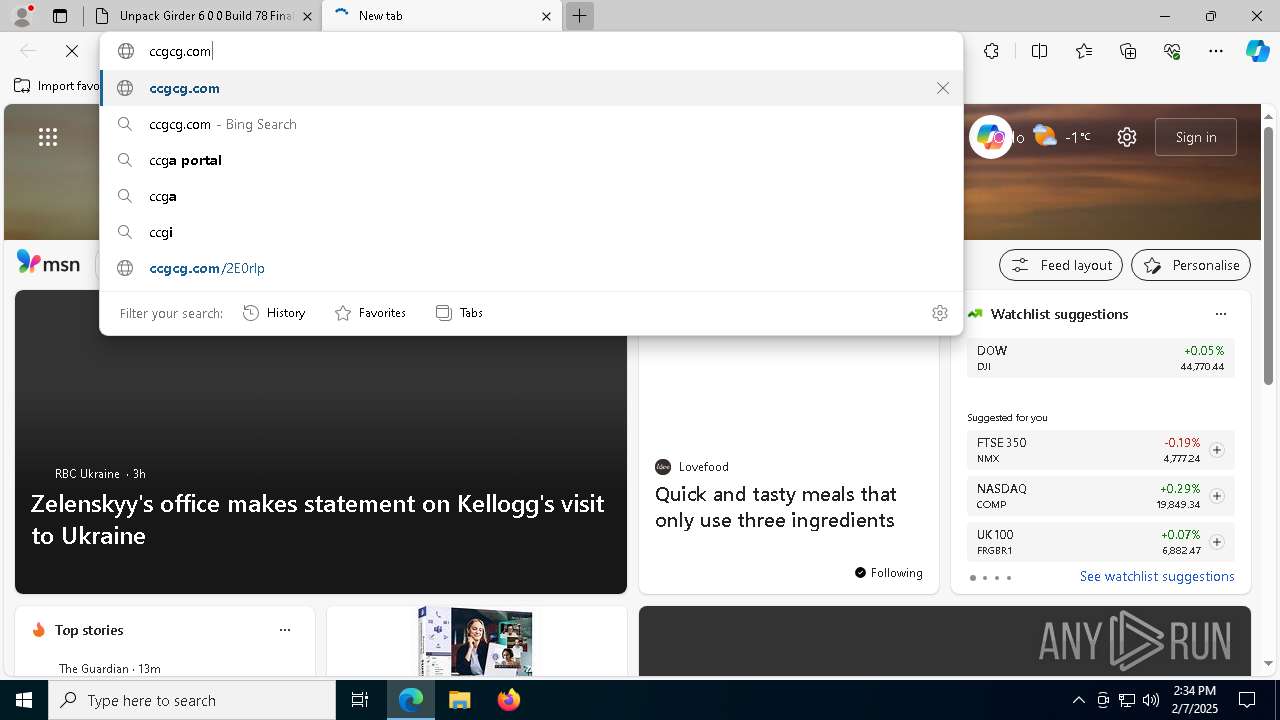Remove the ccgcg.com suggestion
This screenshot has width=1280, height=720.
(x=943, y=88)
